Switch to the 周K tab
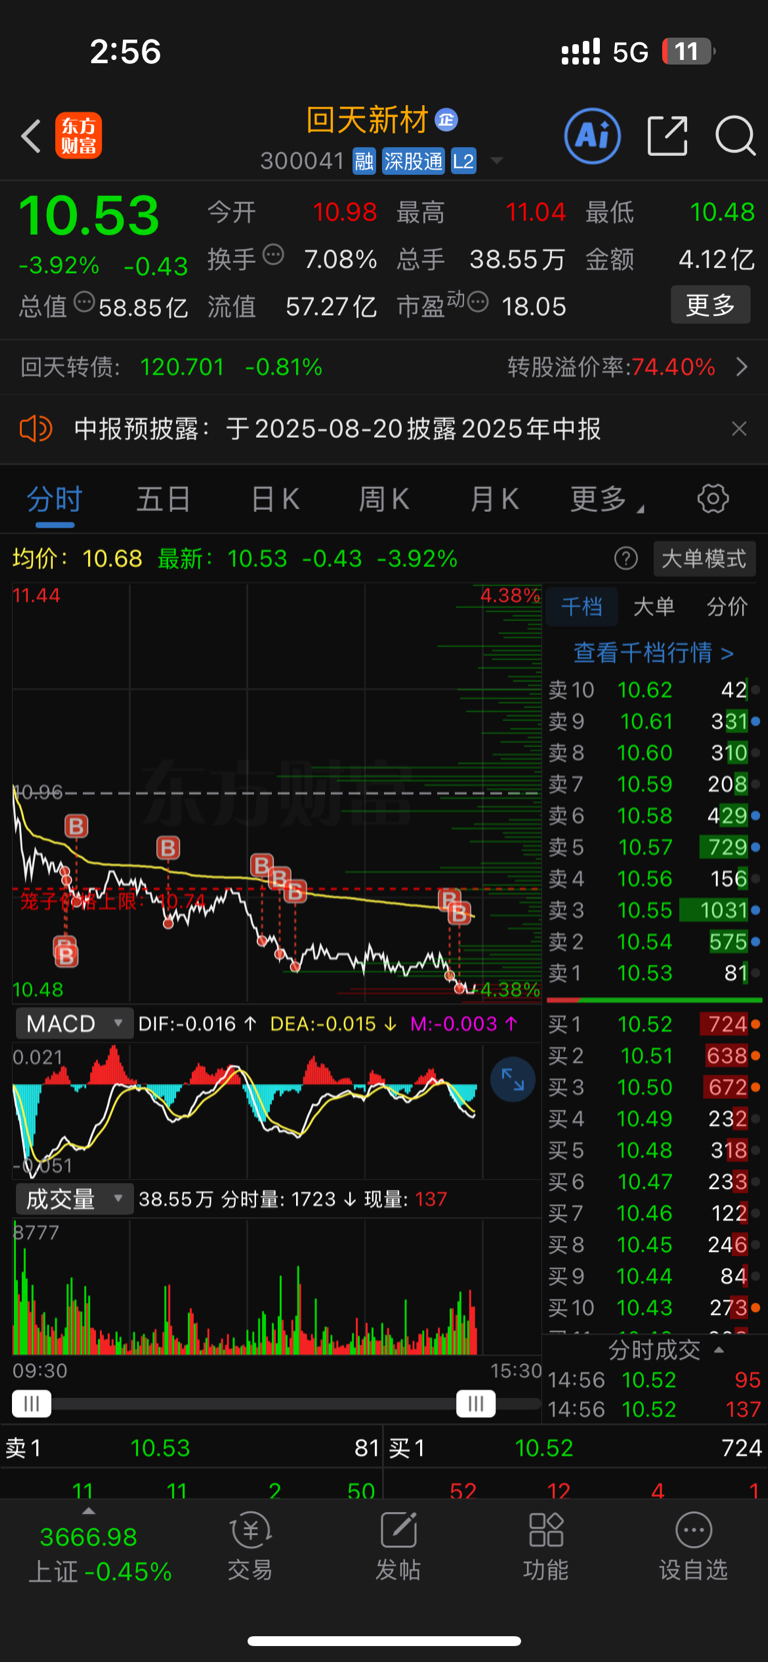This screenshot has width=768, height=1663. (384, 499)
